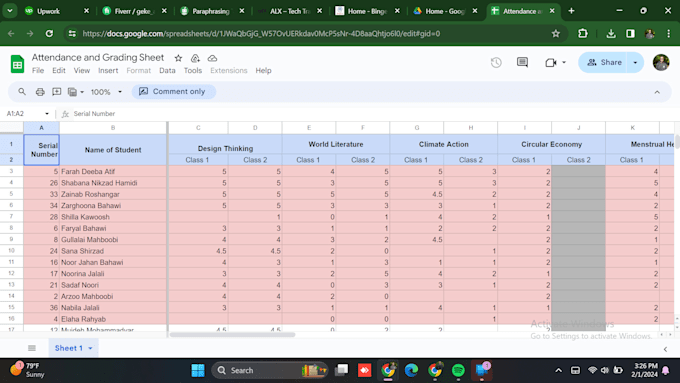Collapse the toolbar with the up chevron
This screenshot has height=383, width=680.
point(657,92)
